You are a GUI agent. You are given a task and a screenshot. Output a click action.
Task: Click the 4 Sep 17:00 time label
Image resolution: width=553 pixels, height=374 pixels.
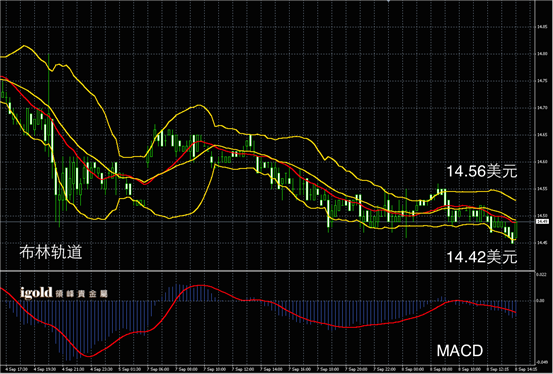pyautogui.click(x=17, y=369)
